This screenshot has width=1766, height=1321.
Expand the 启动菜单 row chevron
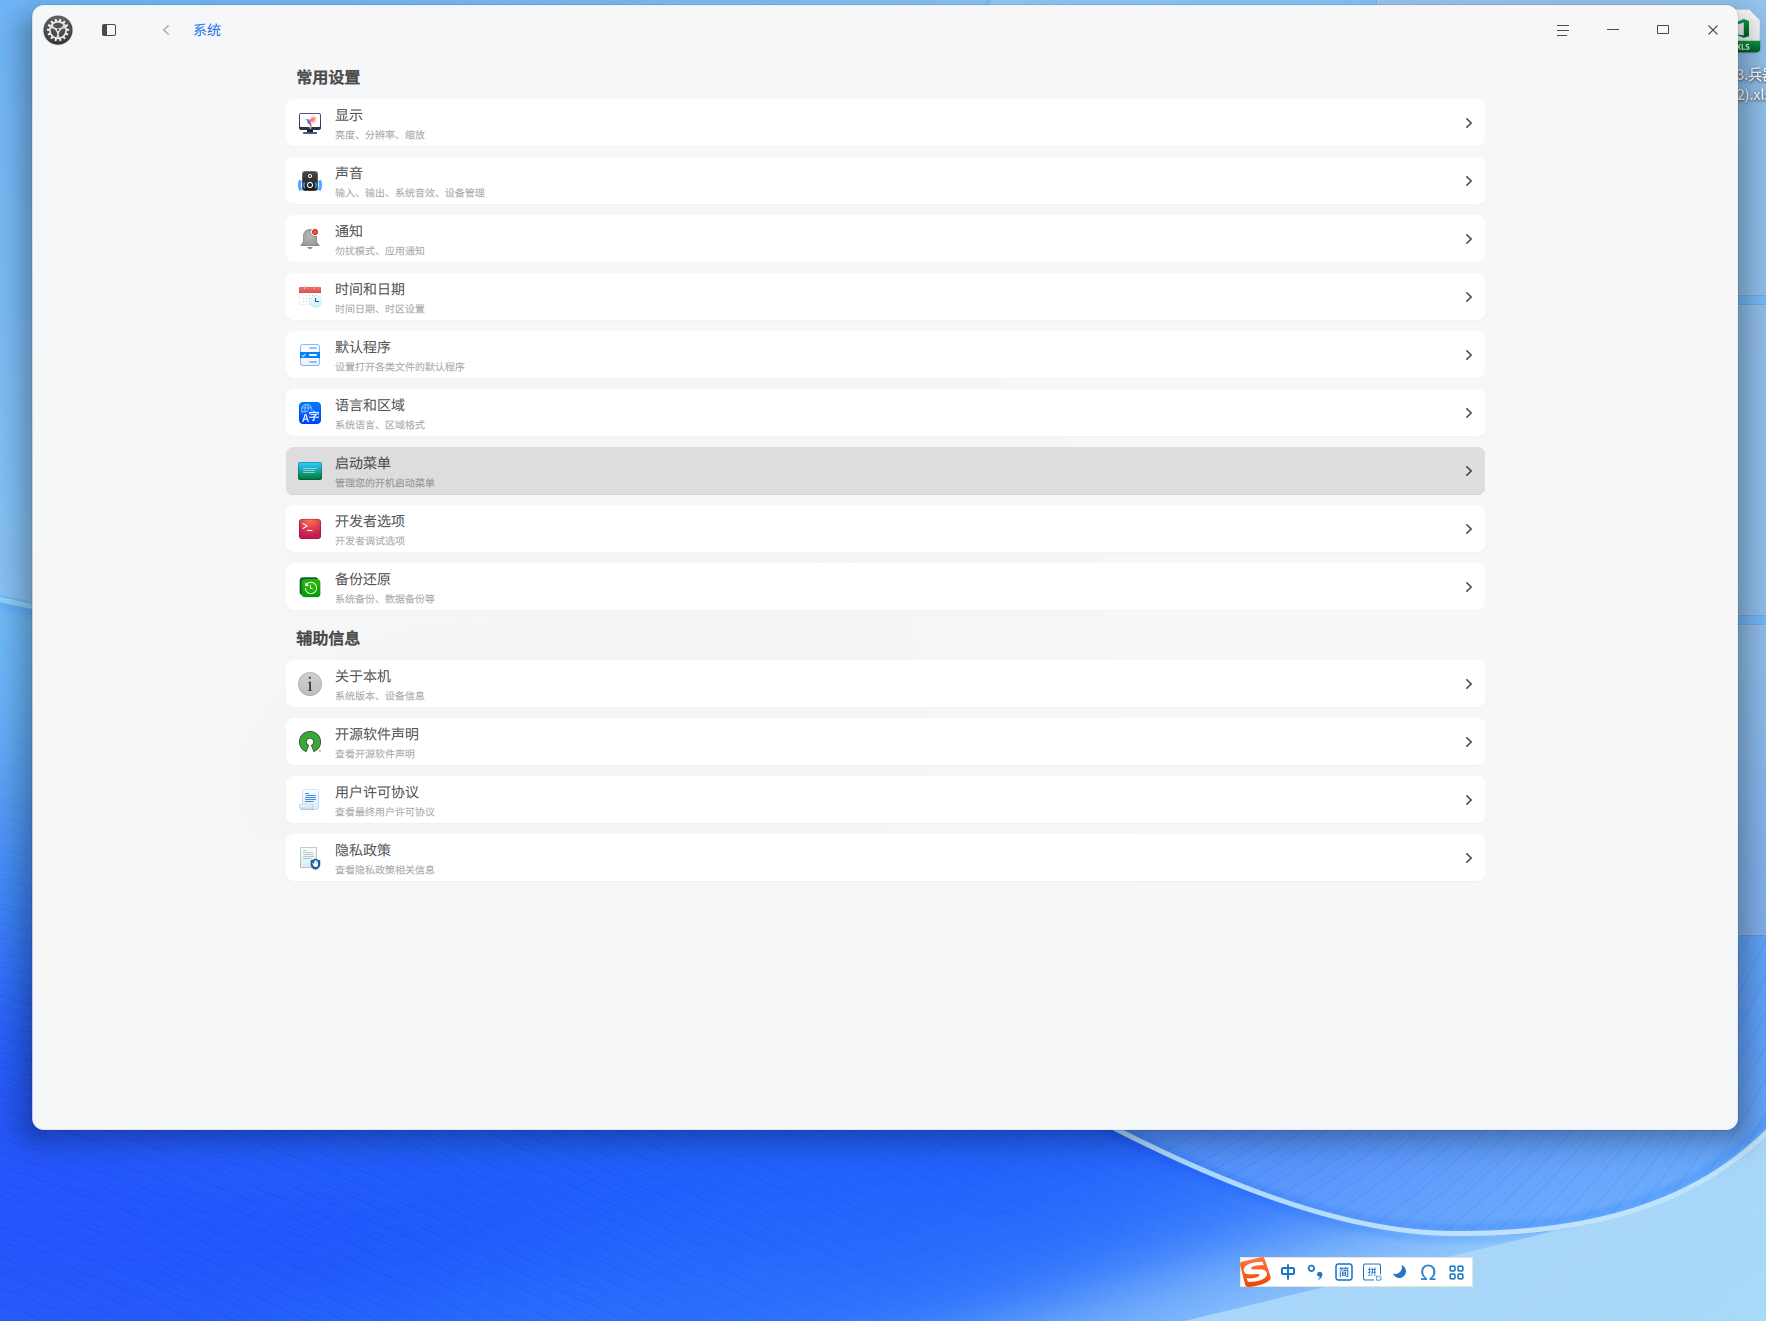(x=1468, y=471)
